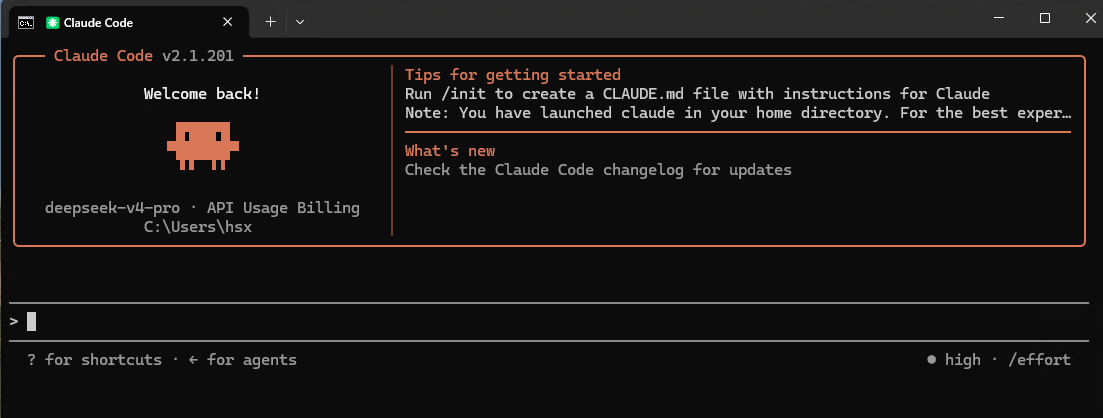Click the terminal profile icon in the tab
Image resolution: width=1103 pixels, height=418 pixels.
tap(26, 23)
